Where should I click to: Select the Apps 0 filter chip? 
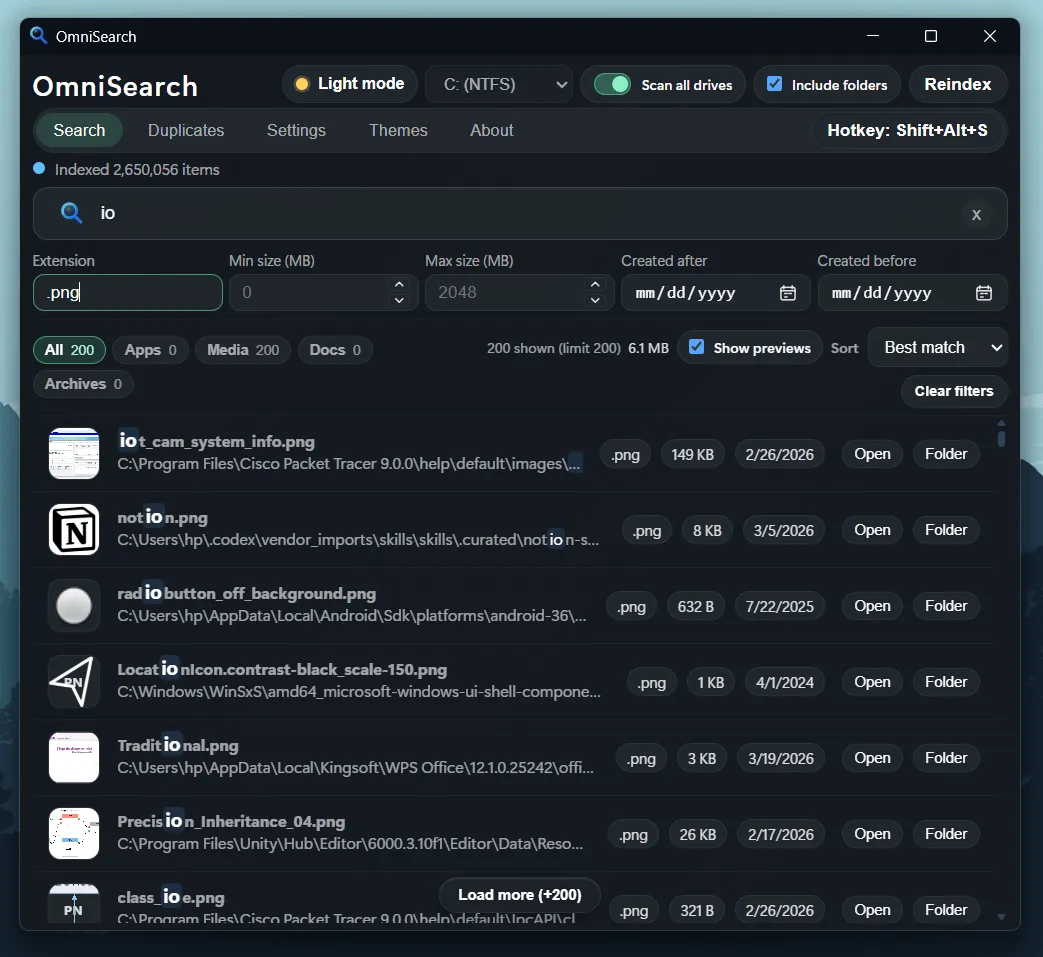[x=150, y=350]
